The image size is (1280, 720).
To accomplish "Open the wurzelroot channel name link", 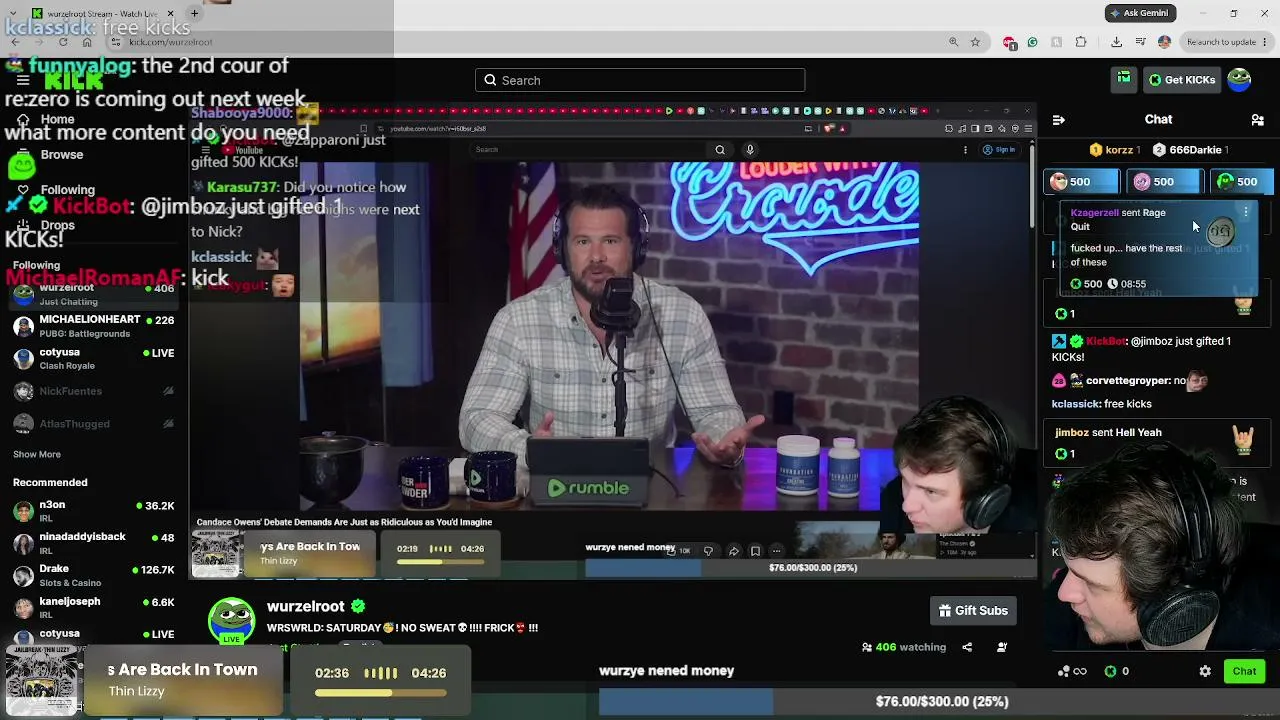I will (306, 606).
